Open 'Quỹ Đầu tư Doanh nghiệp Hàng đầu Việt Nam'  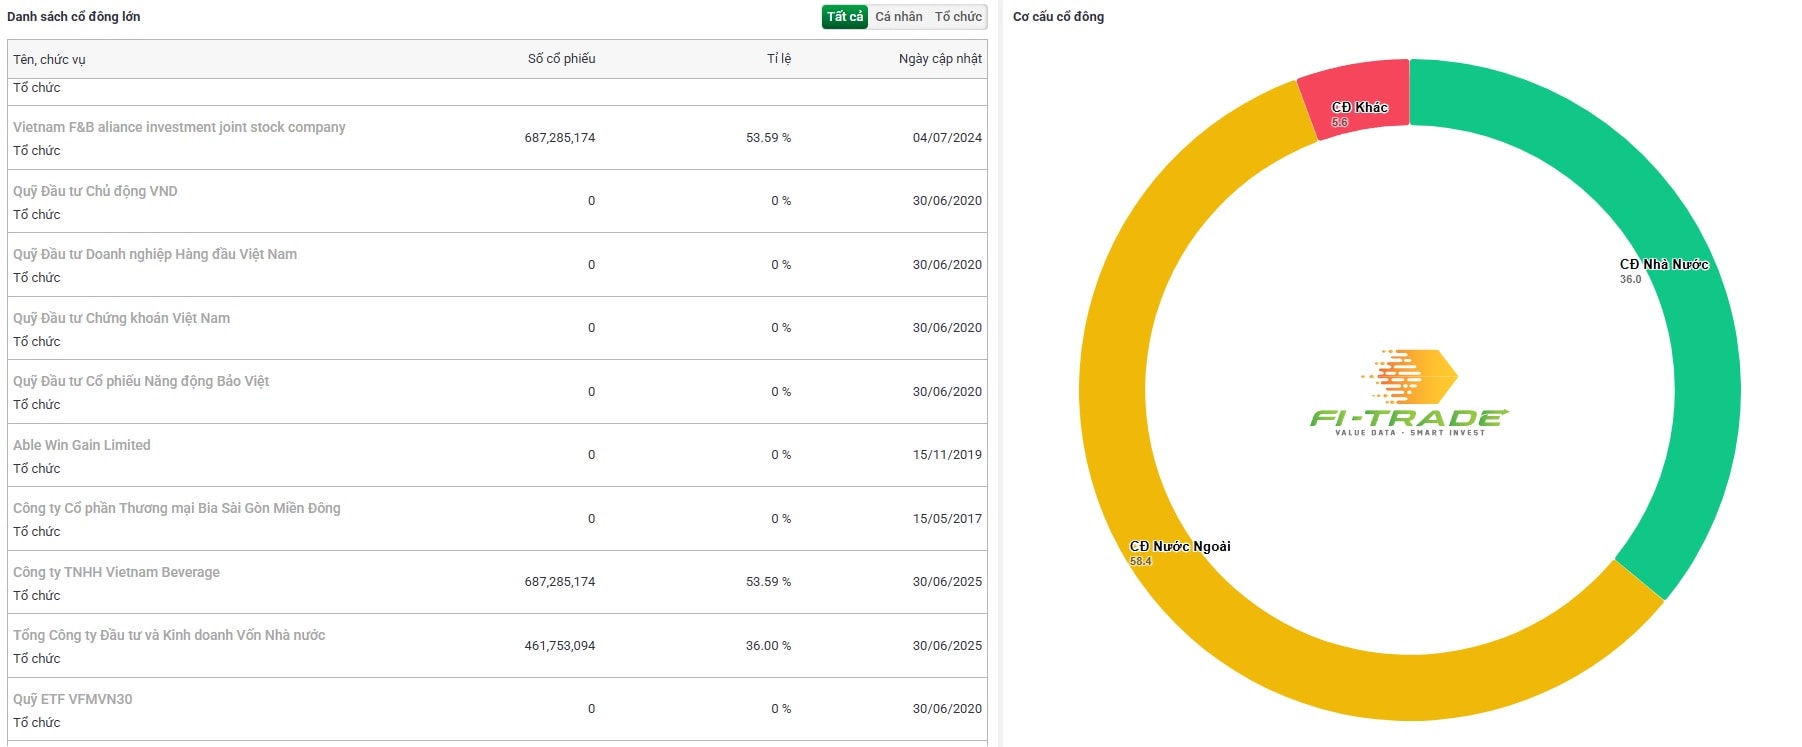point(155,254)
